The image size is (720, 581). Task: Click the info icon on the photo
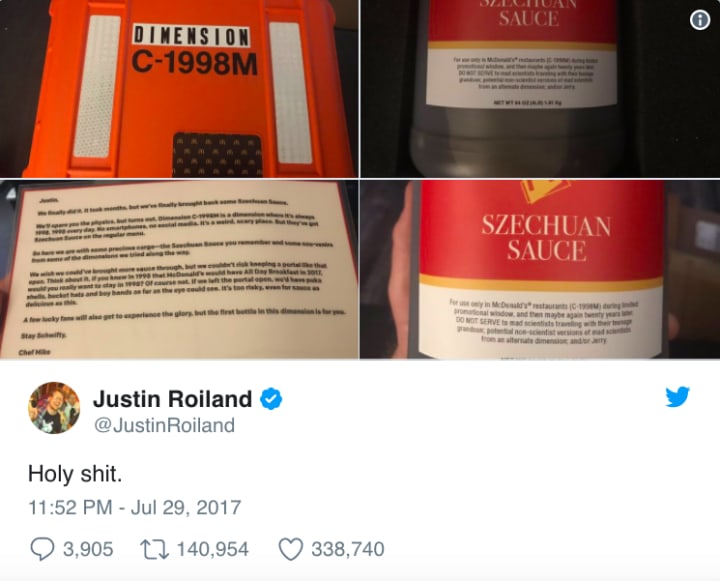coord(700,20)
